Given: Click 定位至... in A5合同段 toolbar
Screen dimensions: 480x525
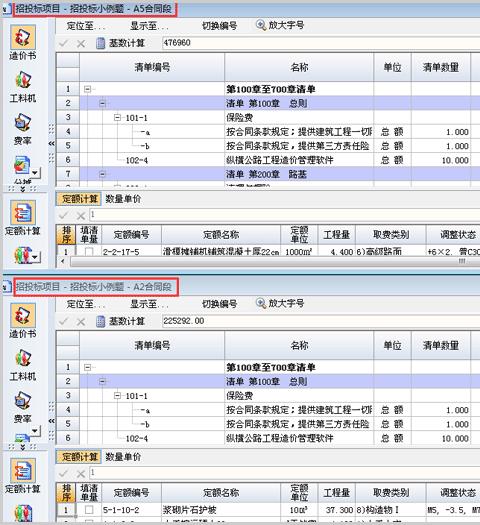Looking at the screenshot, I should click(x=86, y=25).
